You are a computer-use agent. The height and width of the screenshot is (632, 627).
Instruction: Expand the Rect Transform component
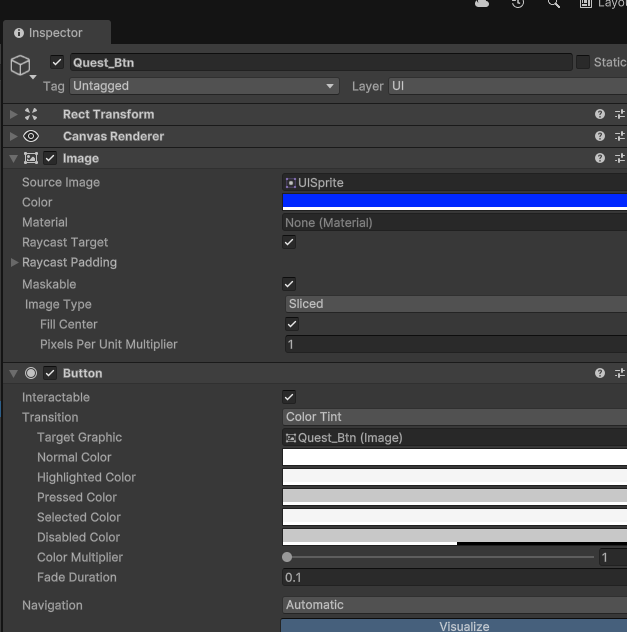coord(13,115)
